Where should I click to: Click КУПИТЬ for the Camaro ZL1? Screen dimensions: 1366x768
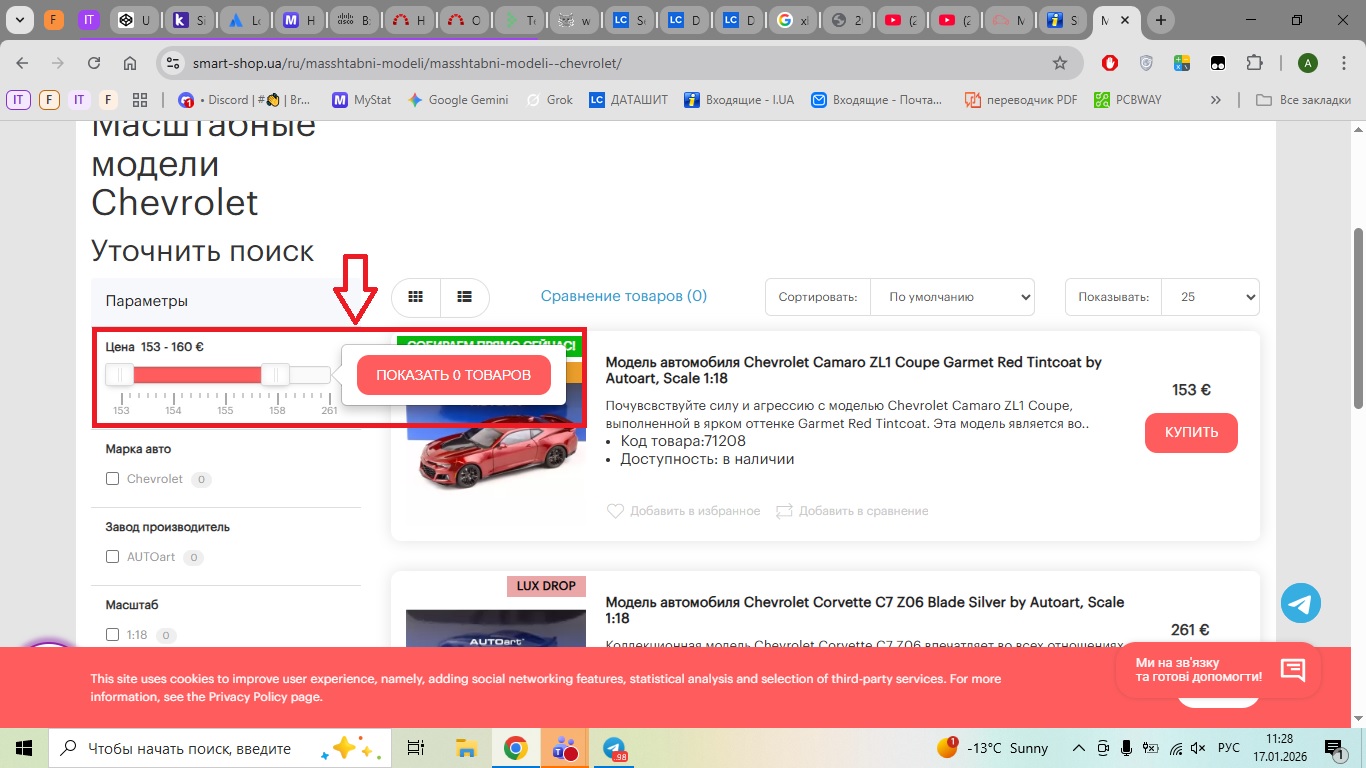click(1191, 432)
